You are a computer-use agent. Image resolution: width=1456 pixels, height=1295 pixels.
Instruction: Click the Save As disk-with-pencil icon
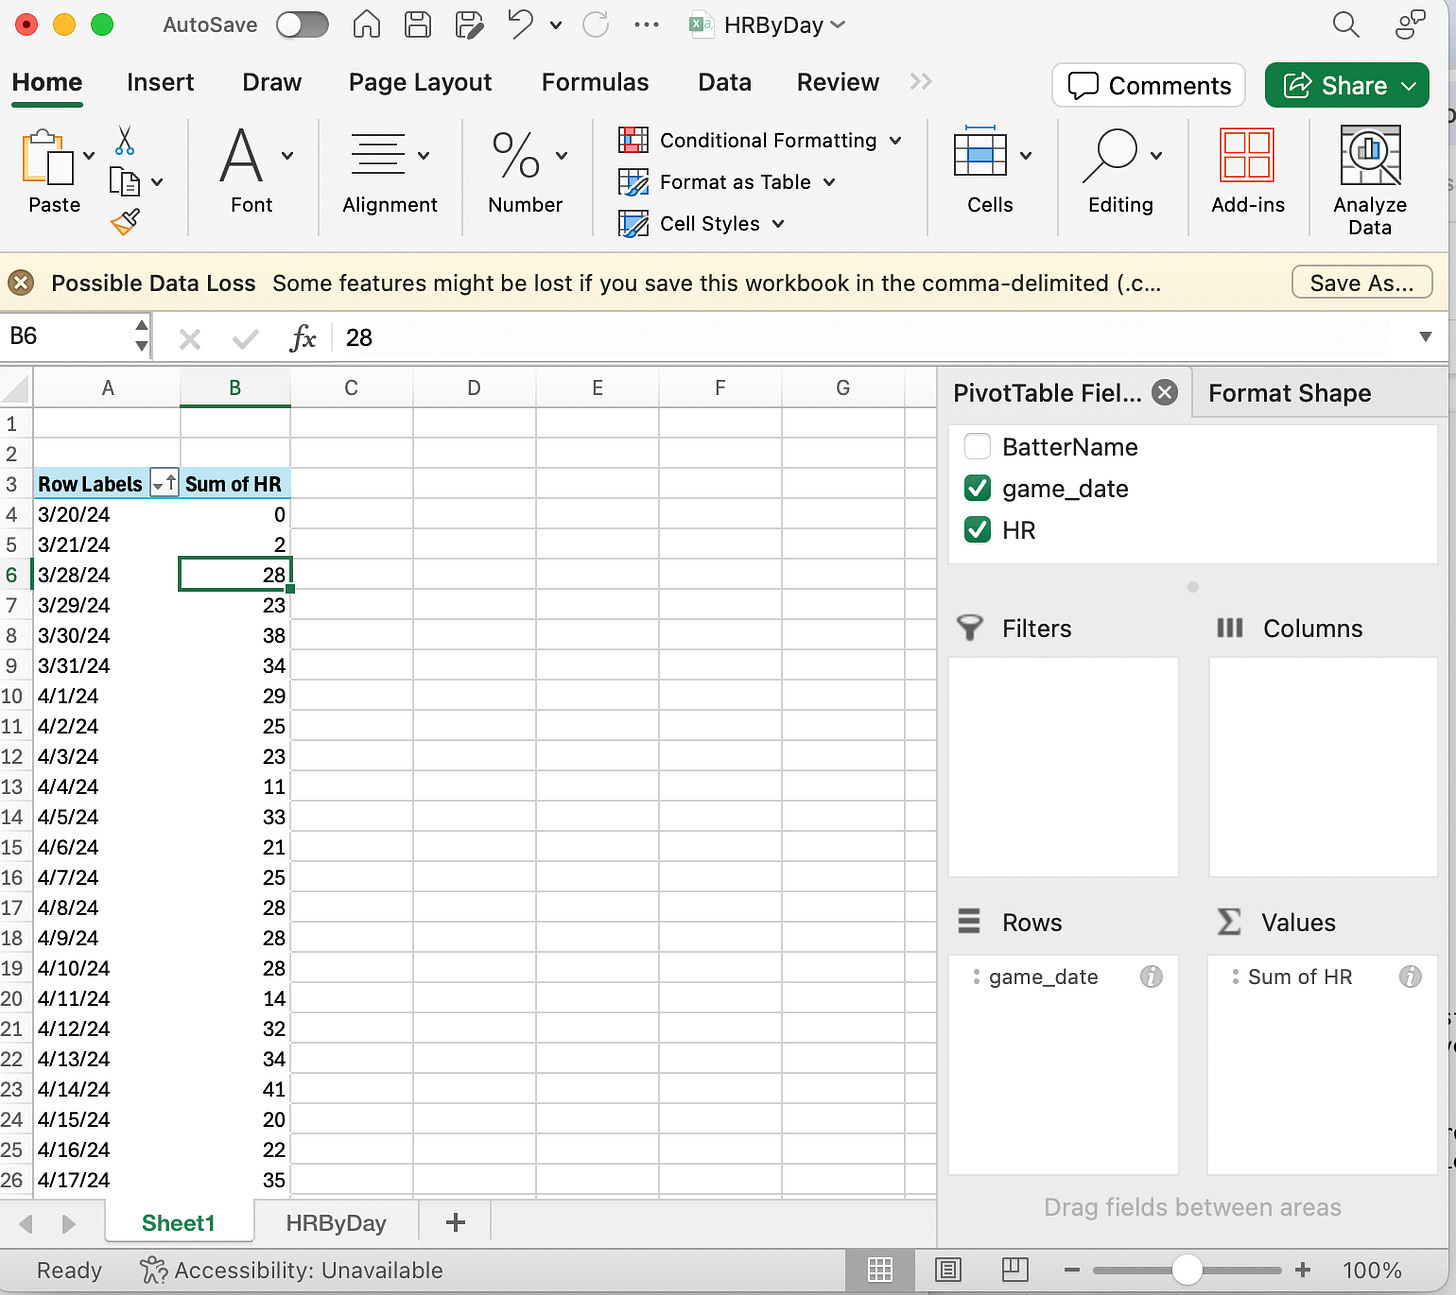click(x=469, y=24)
